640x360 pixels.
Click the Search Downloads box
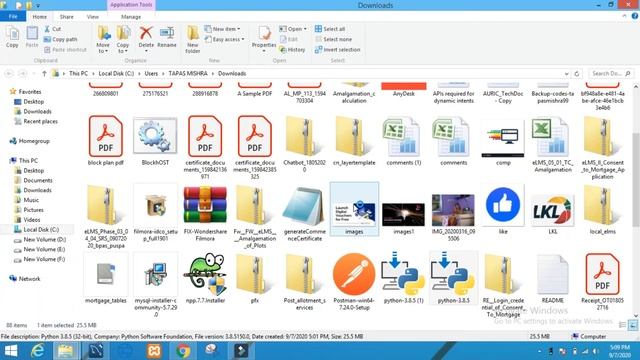coord(611,73)
